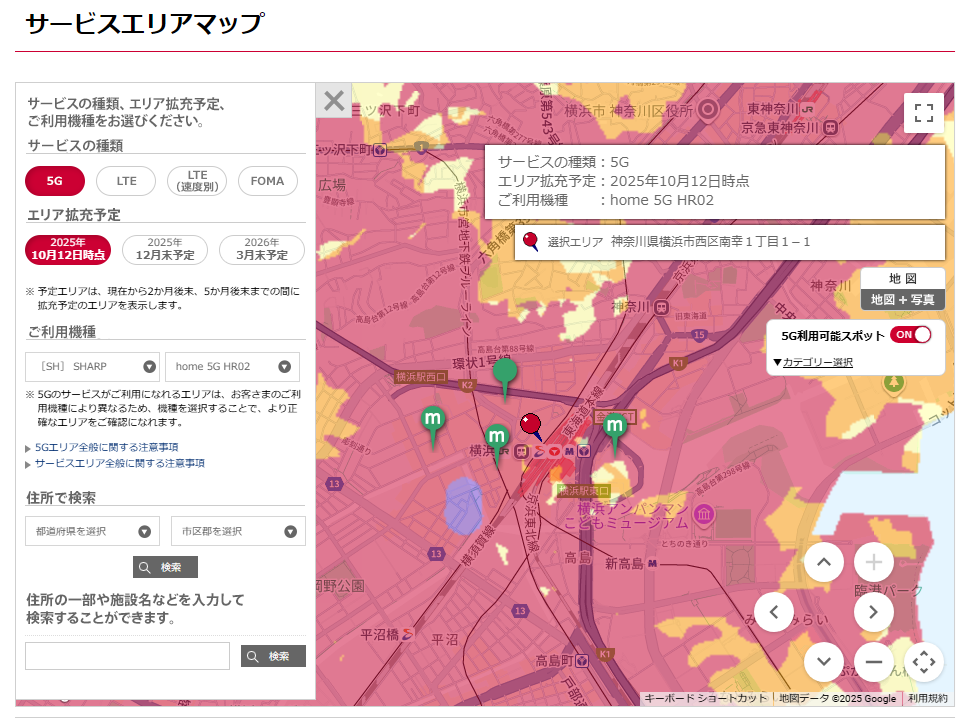Expand the カテゴリー選択 category selector

813,362
